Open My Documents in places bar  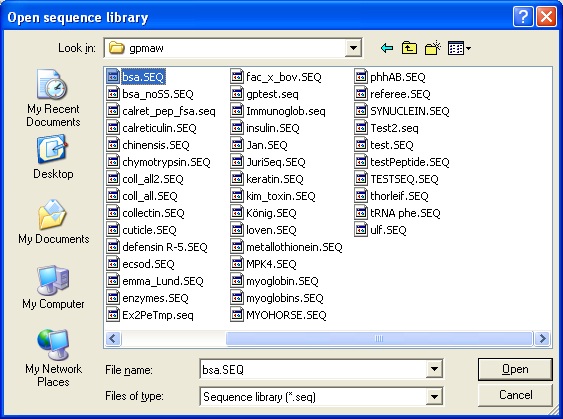point(53,222)
